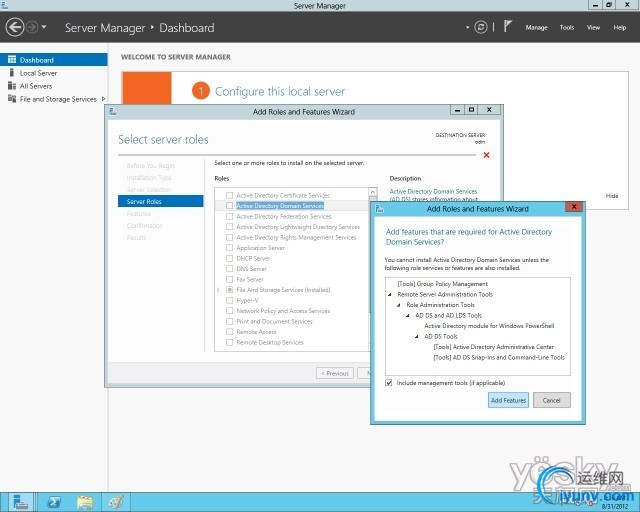The height and width of the screenshot is (512, 640).
Task: Click the orange step 1 circle icon
Action: pos(200,91)
